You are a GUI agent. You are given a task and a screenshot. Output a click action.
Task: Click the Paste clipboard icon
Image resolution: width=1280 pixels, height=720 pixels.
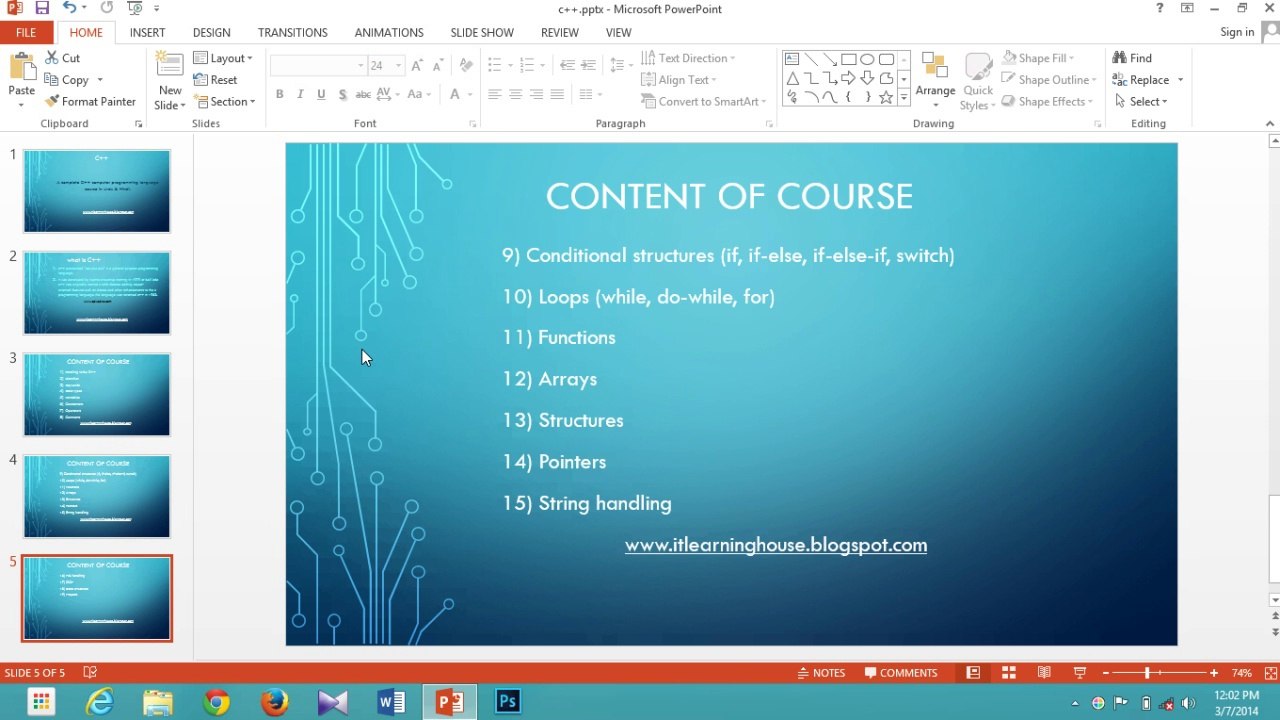(x=21, y=68)
